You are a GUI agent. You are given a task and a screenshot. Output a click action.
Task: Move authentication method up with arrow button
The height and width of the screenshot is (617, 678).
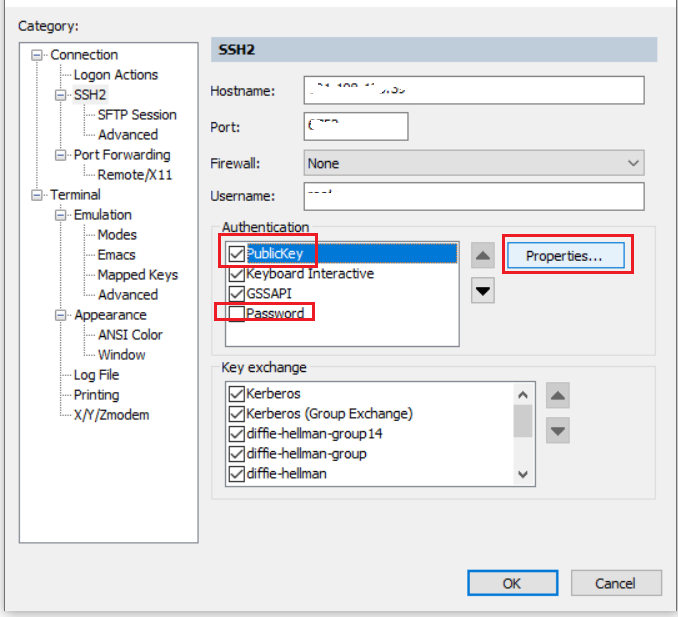[483, 256]
